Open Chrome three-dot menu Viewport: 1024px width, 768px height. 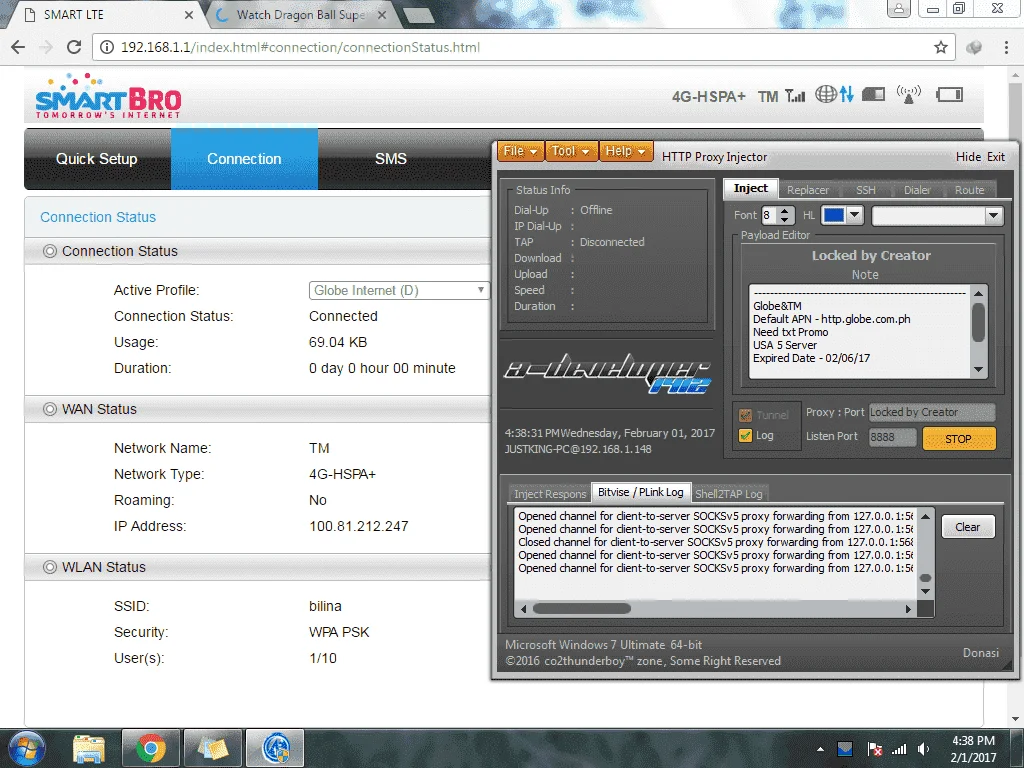(x=1006, y=47)
